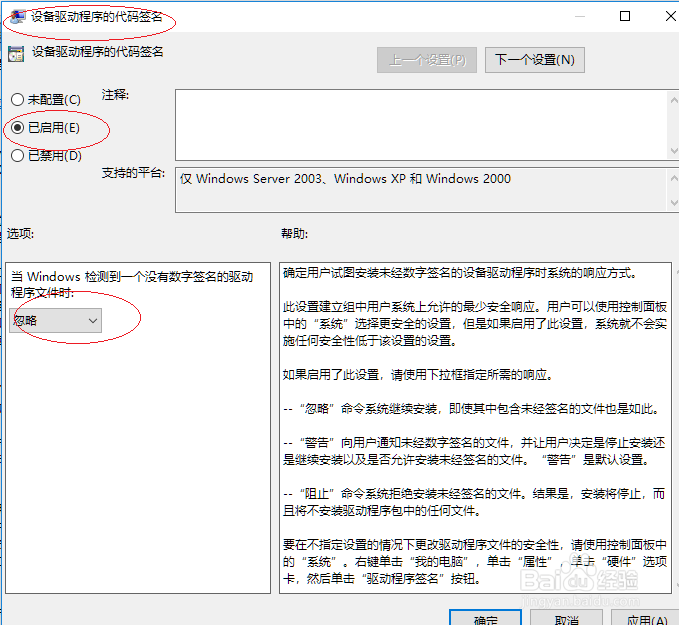Click the 确定 button
Viewport: 679px width, 625px height.
pos(485,619)
